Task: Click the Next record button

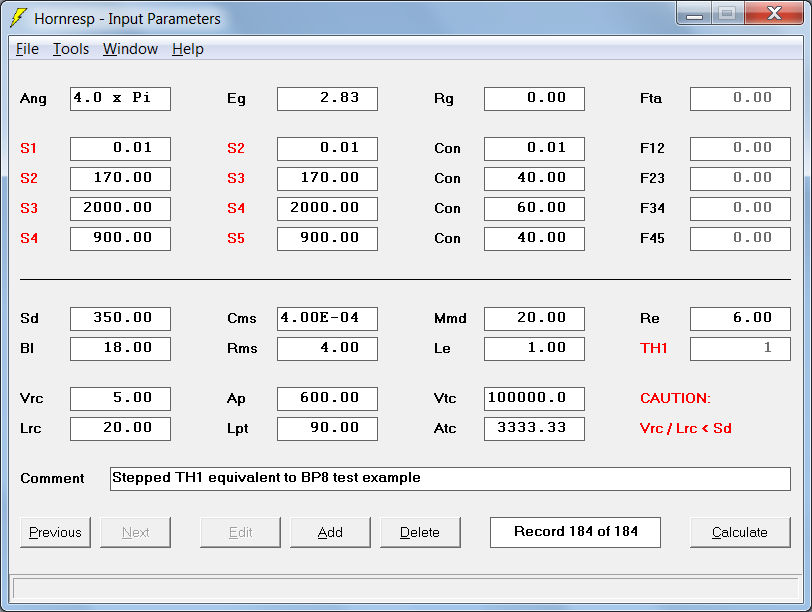Action: click(135, 532)
